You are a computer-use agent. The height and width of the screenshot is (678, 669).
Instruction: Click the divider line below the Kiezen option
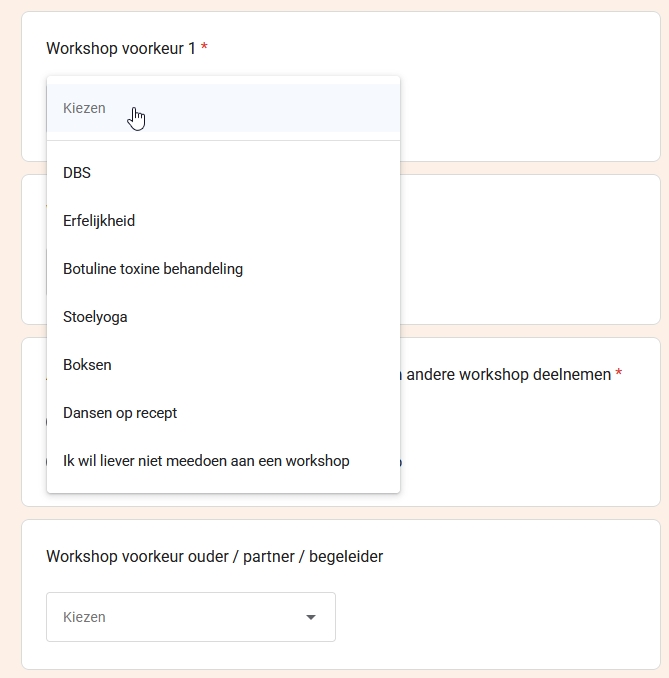223,141
